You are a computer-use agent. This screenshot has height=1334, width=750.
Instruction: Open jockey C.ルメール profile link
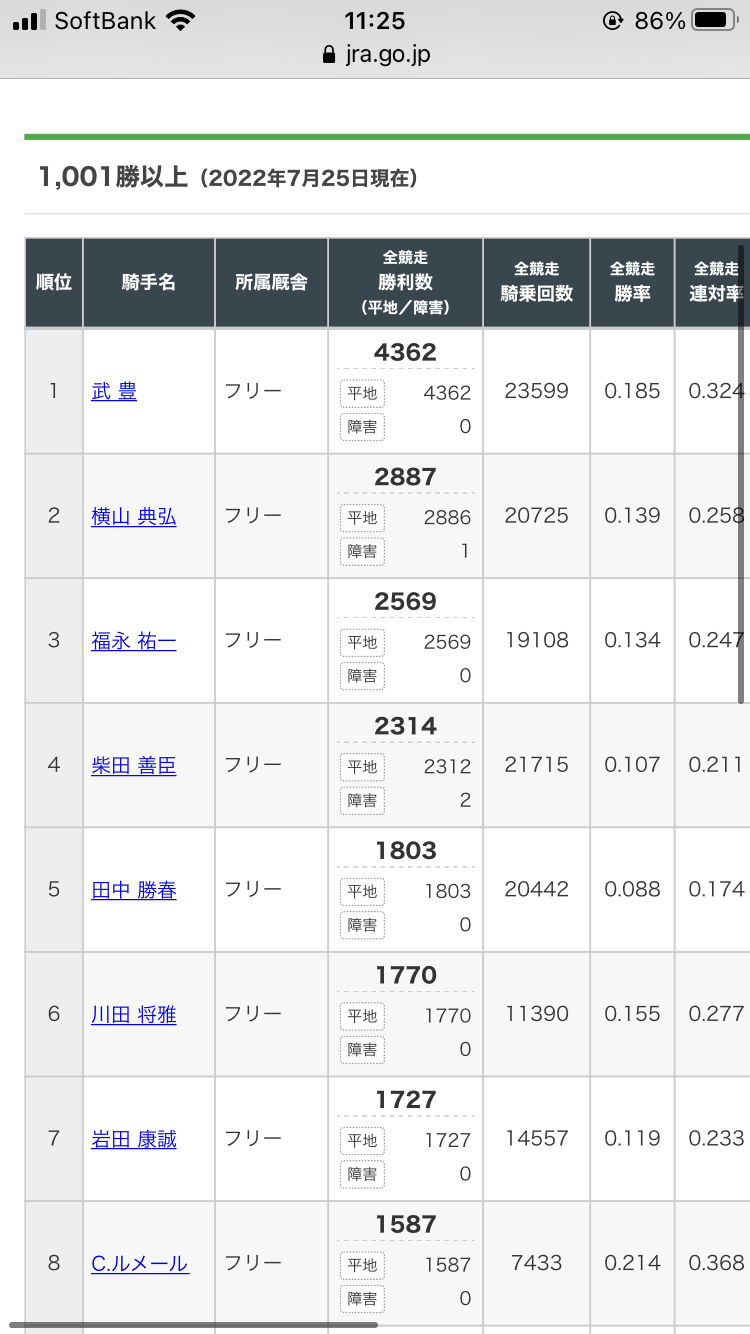pyautogui.click(x=140, y=1264)
